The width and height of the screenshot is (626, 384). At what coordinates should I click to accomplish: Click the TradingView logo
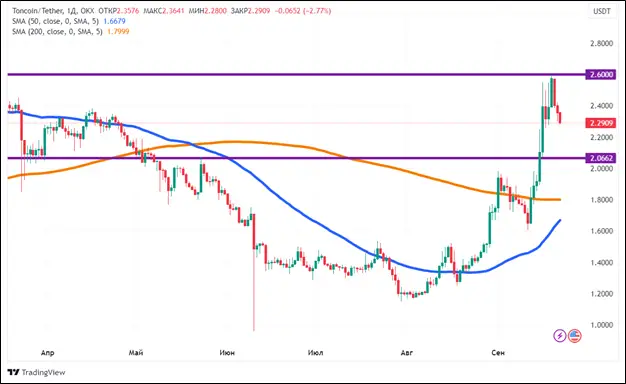(x=36, y=372)
